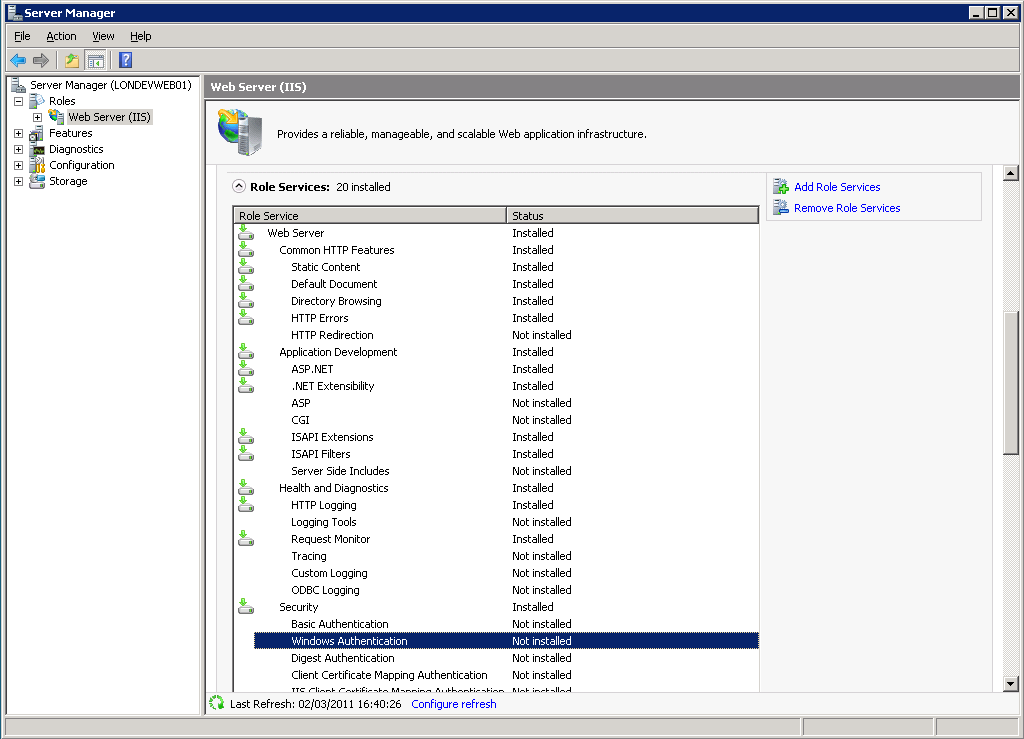Screen dimensions: 1024x739
Task: Select the CGI role service row
Action: (496, 420)
